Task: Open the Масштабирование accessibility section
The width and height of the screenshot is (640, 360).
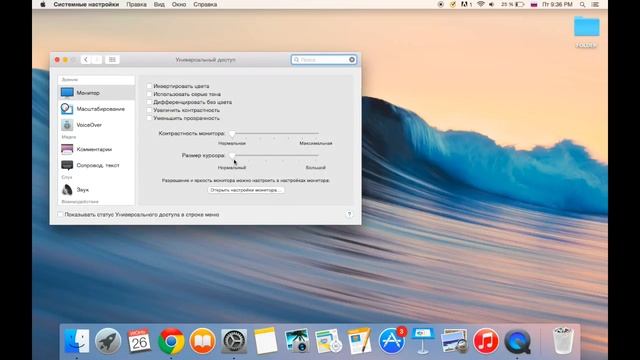Action: pyautogui.click(x=96, y=109)
